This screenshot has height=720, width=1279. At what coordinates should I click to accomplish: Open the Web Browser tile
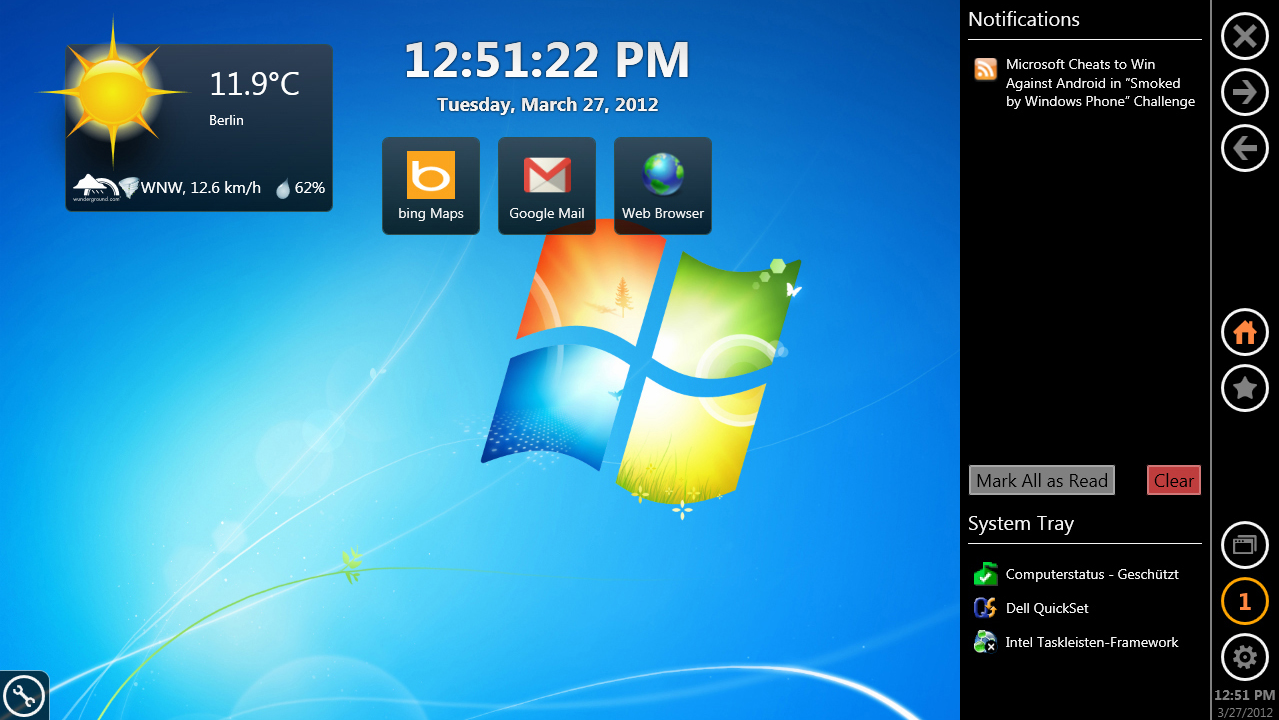pos(663,186)
